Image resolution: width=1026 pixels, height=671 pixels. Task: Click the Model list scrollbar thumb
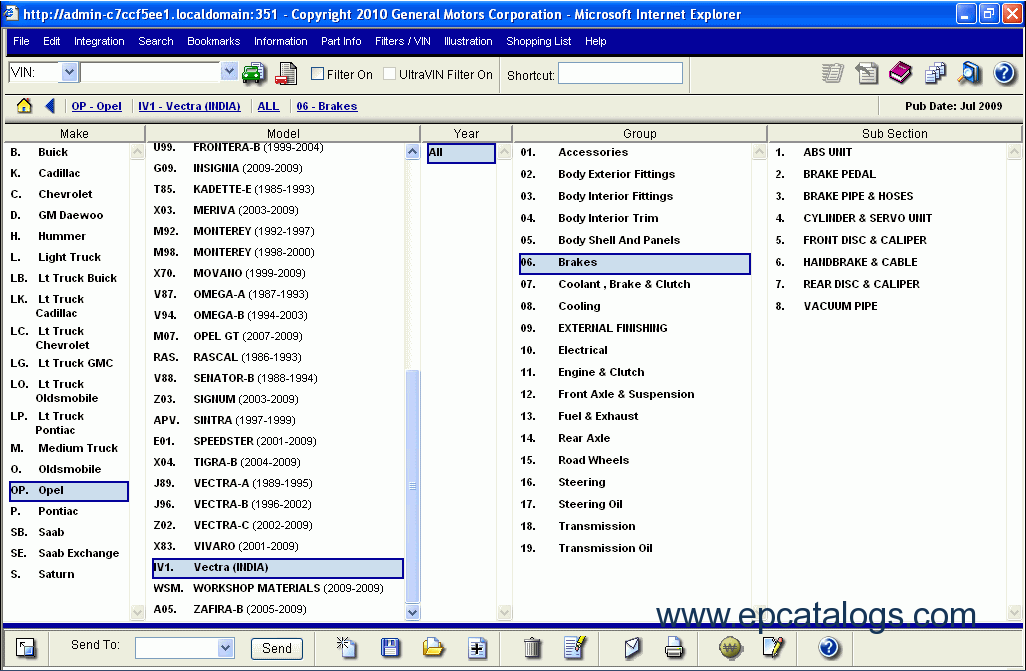412,486
